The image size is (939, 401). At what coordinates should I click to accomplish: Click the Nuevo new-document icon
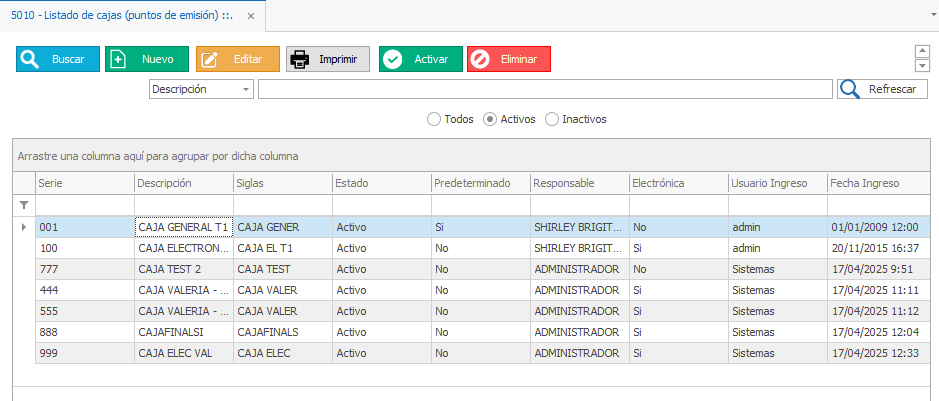[x=119, y=59]
